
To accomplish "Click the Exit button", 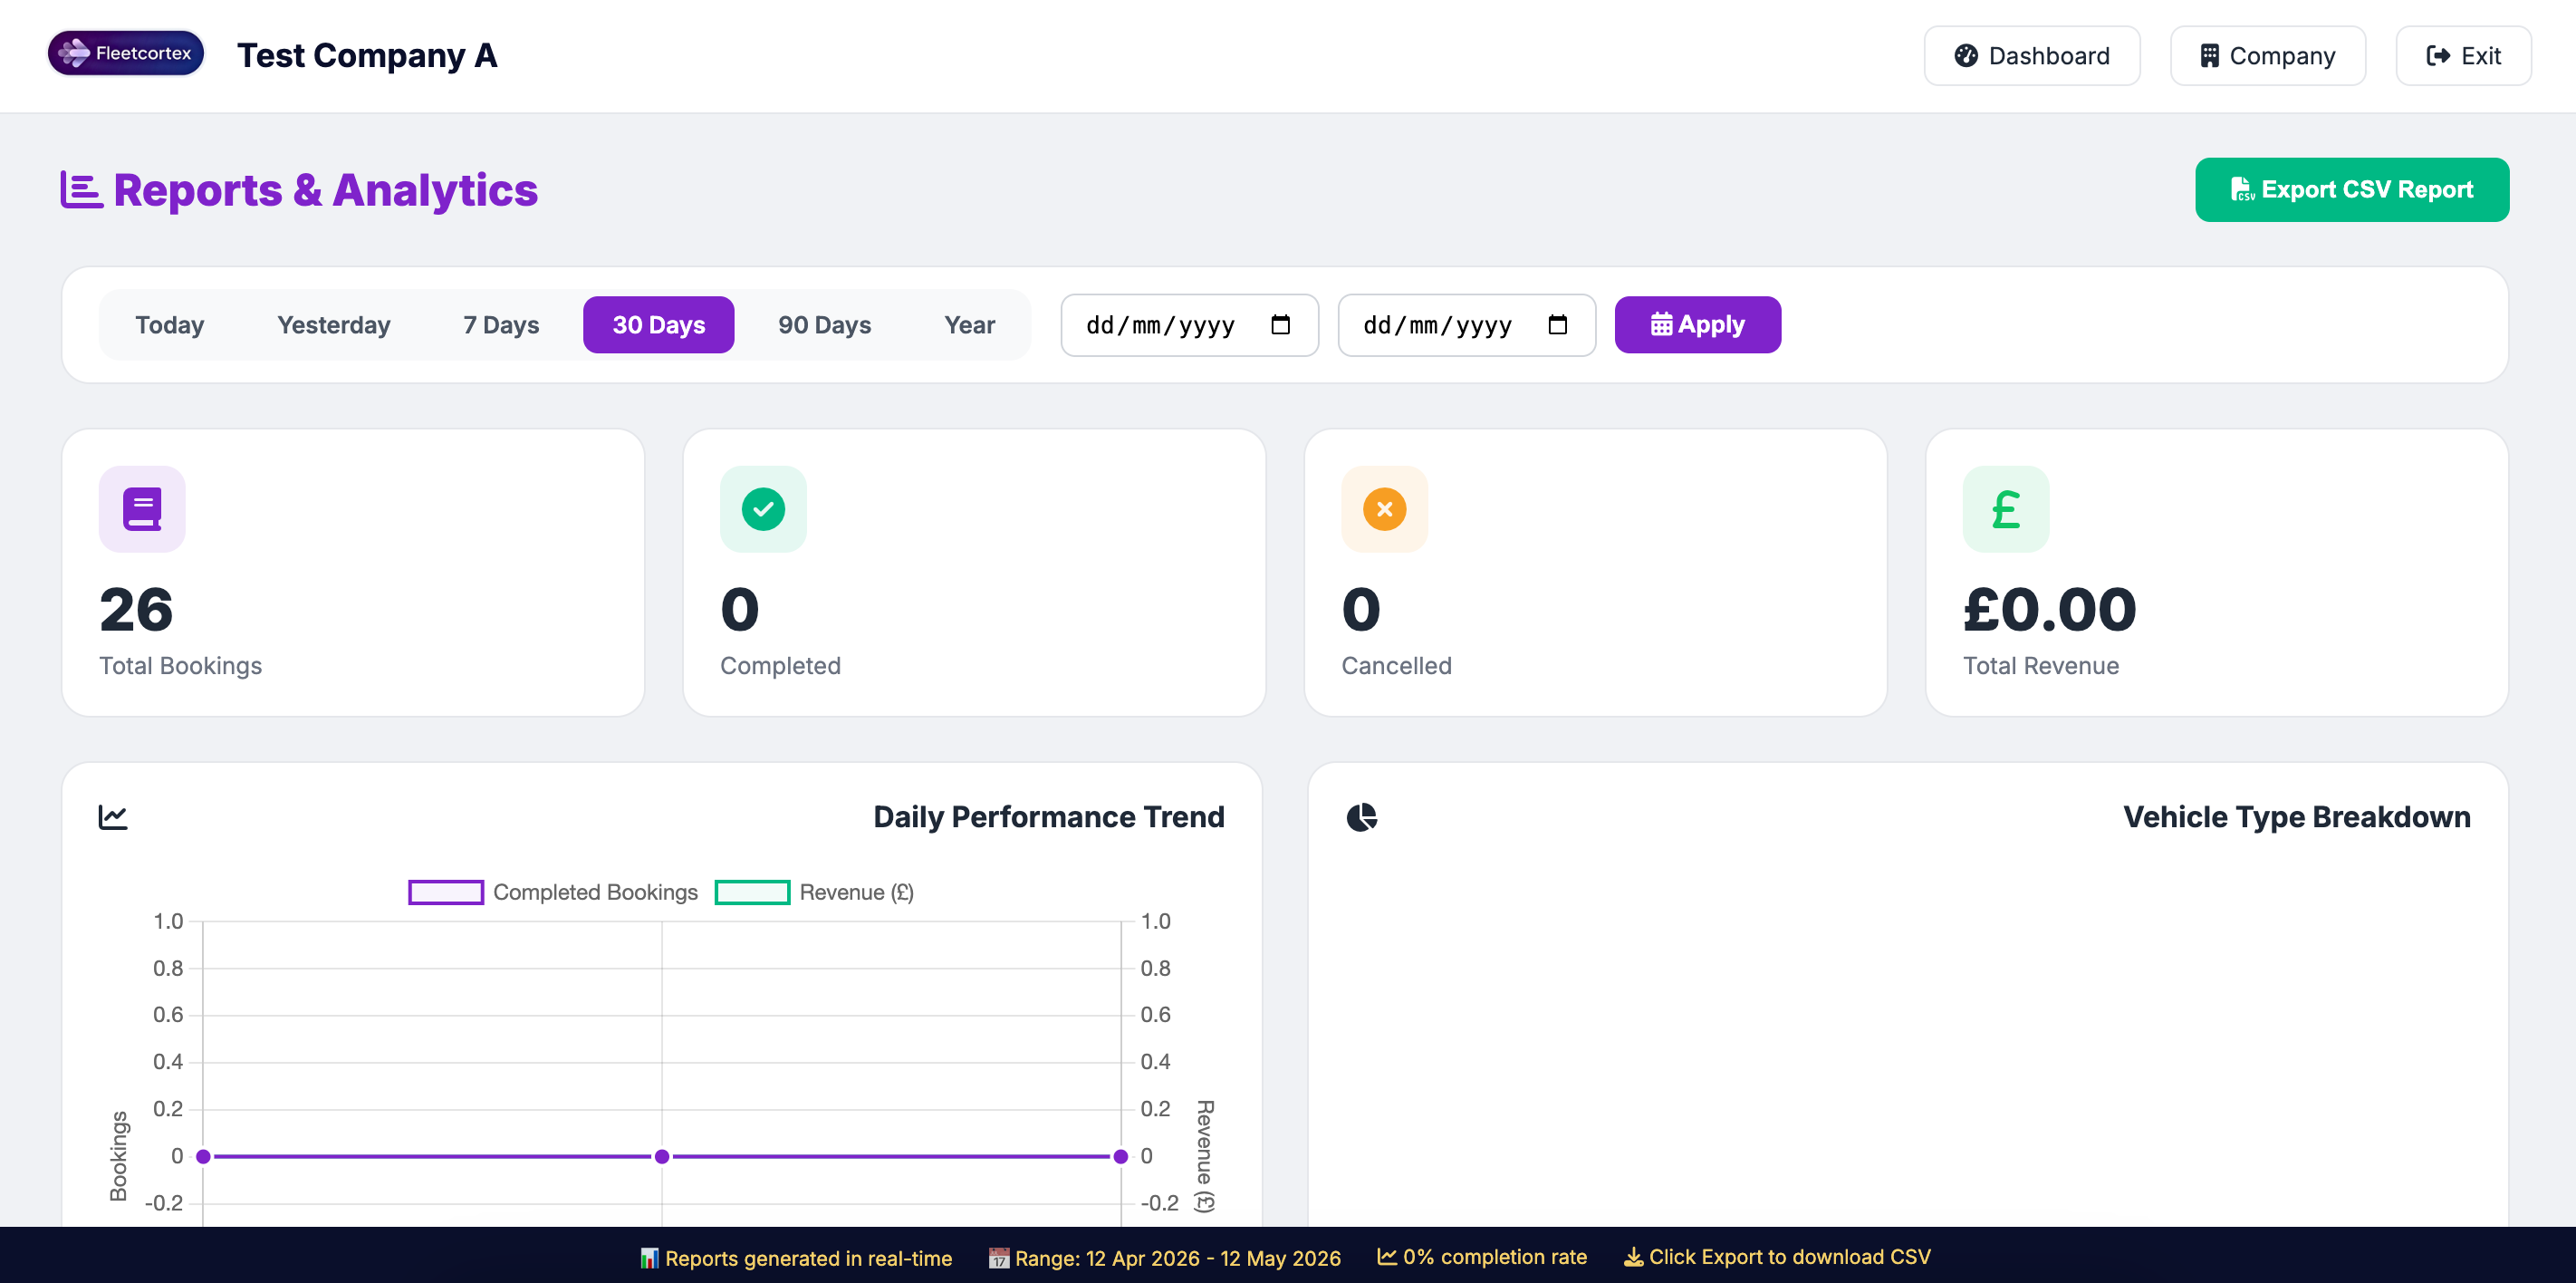I will pos(2464,56).
